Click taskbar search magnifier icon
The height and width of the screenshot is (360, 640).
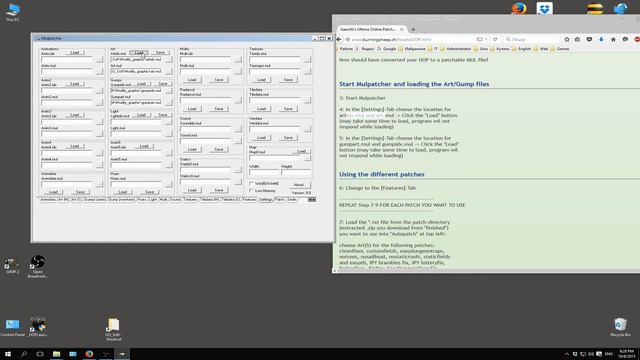pyautogui.click(x=24, y=354)
